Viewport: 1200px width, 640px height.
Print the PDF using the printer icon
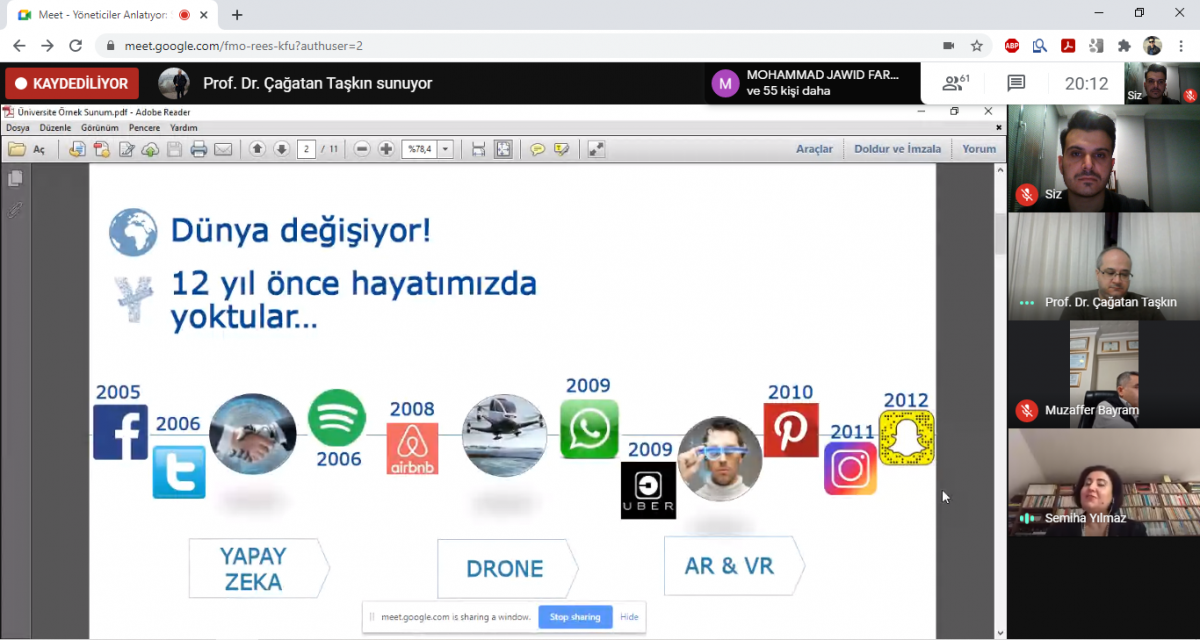coord(198,149)
